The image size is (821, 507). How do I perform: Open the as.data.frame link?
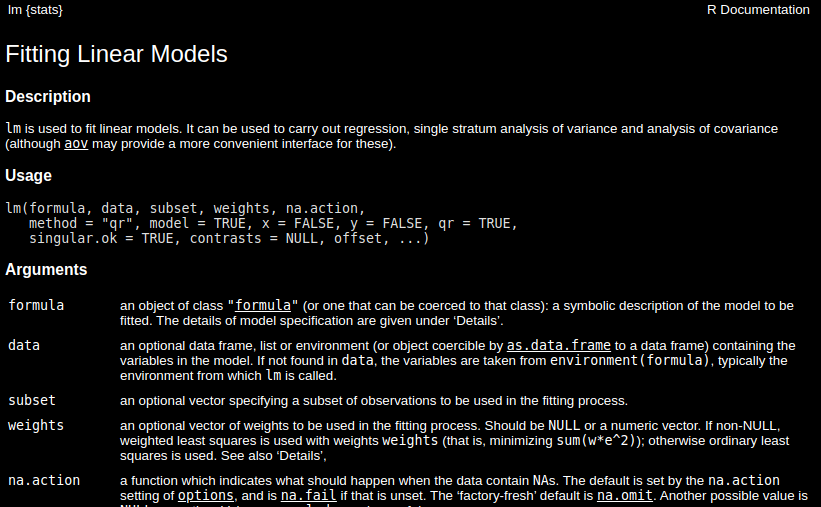pos(559,346)
